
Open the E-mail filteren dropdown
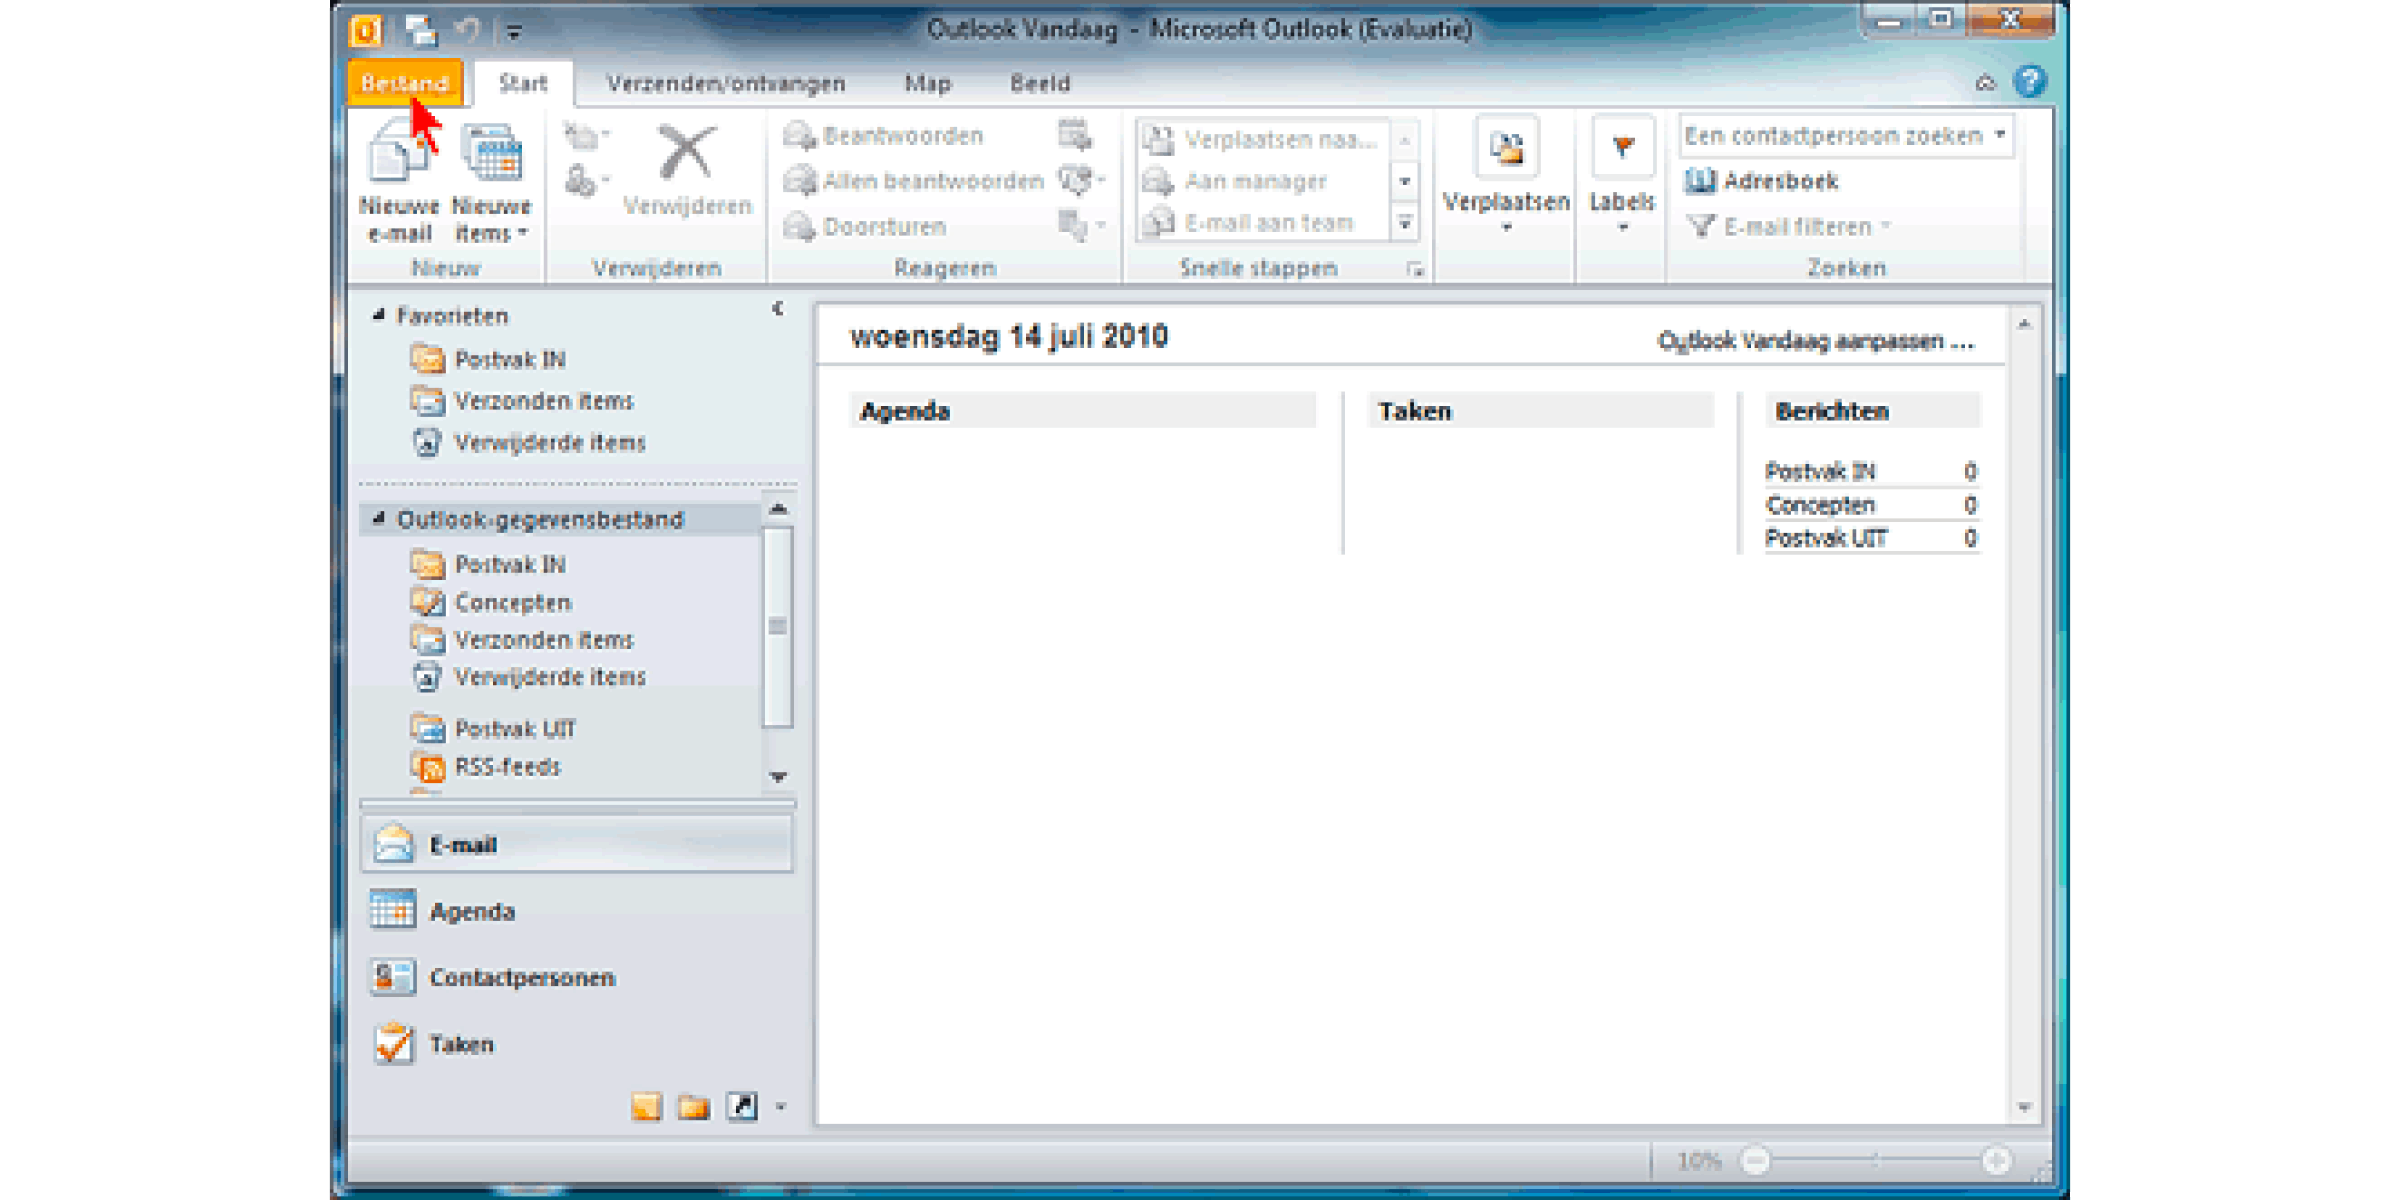(1789, 227)
